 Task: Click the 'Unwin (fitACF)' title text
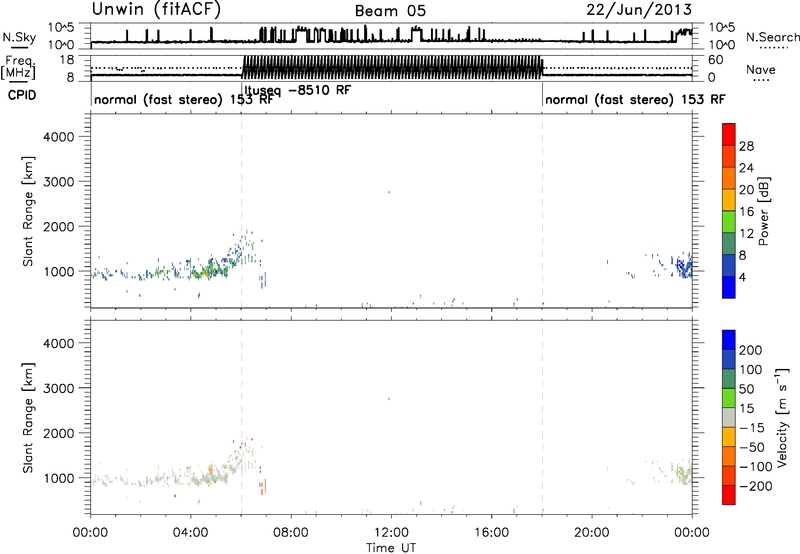[156, 10]
